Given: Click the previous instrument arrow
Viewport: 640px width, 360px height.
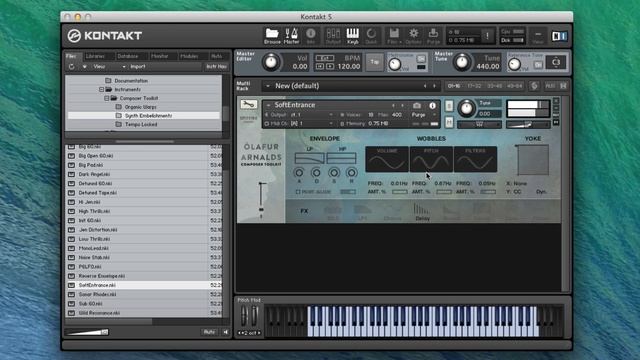Looking at the screenshot, I should (393, 105).
